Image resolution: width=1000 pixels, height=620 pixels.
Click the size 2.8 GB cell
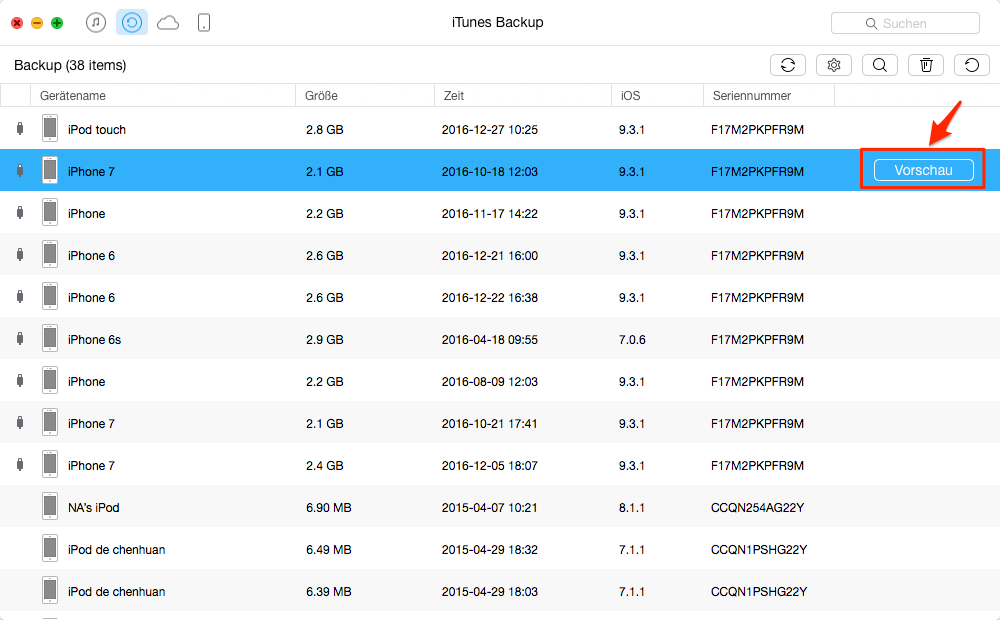tap(325, 129)
